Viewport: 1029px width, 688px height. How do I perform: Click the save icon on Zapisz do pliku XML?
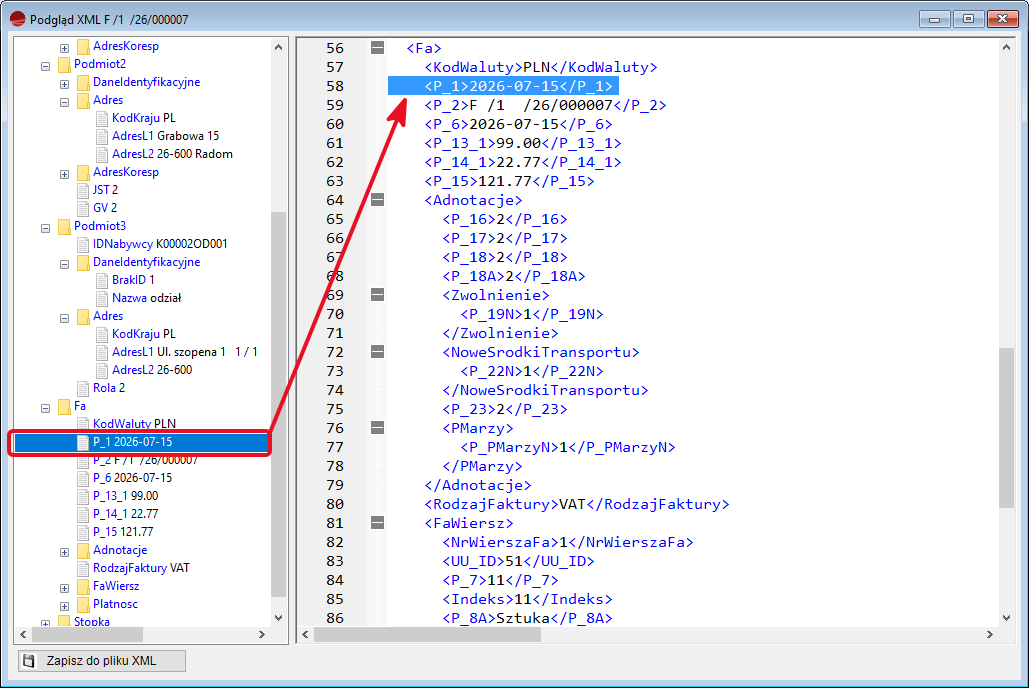click(x=29, y=661)
